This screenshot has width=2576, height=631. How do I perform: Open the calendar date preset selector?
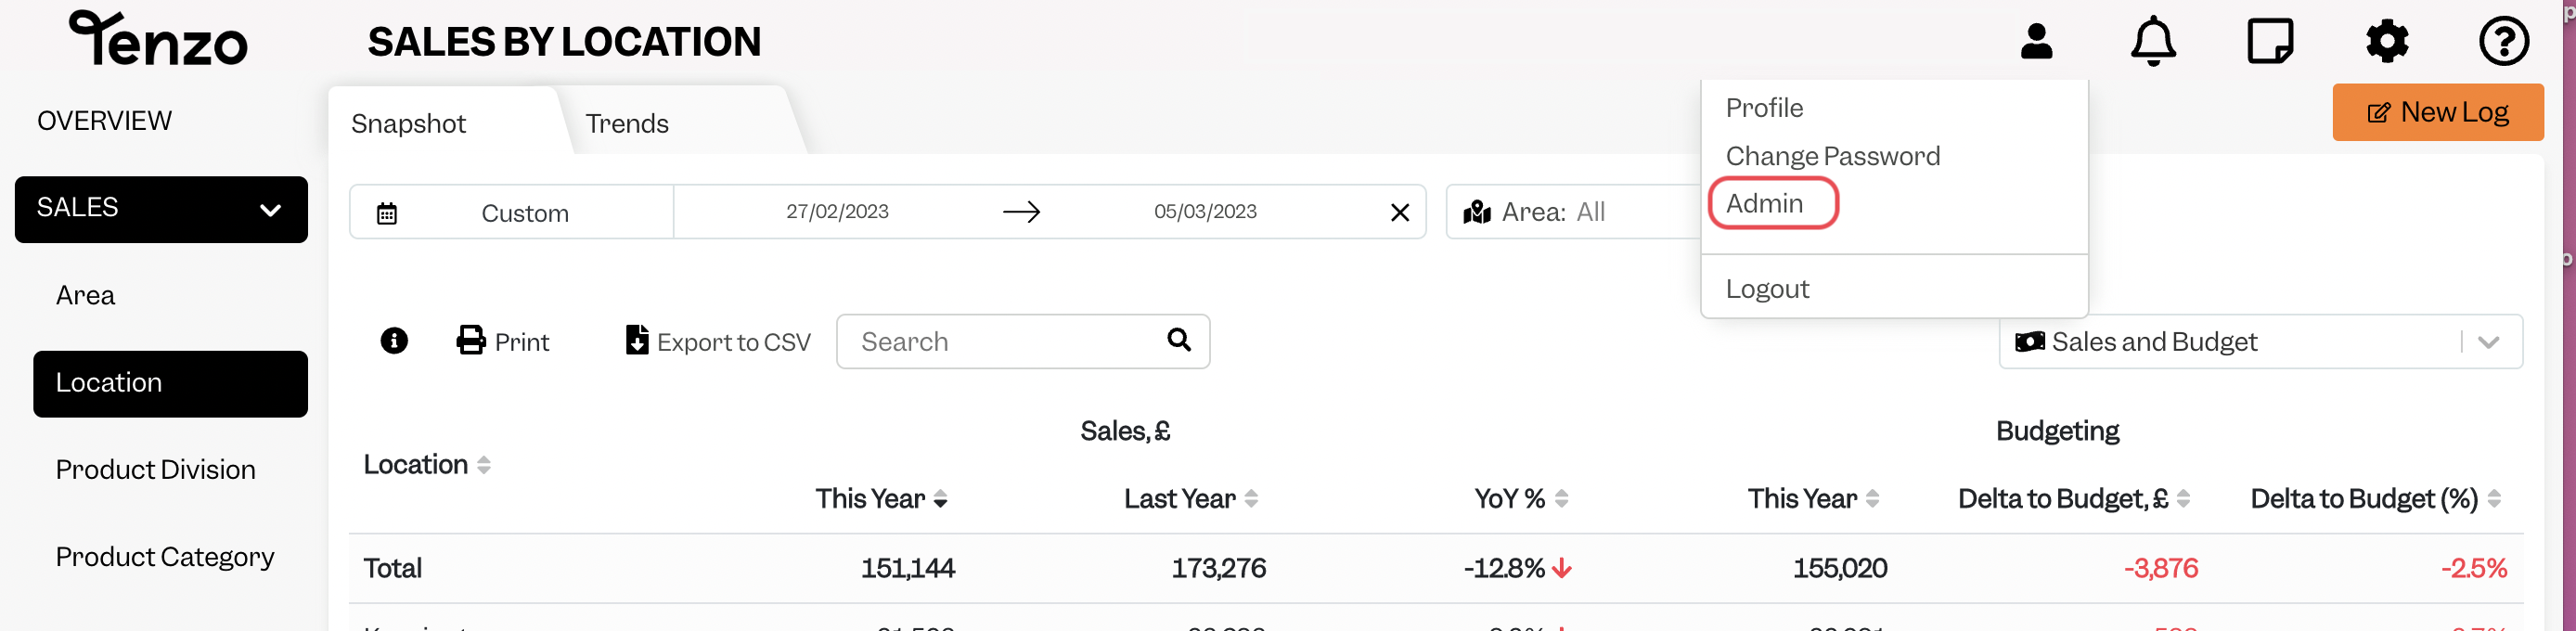tap(511, 212)
